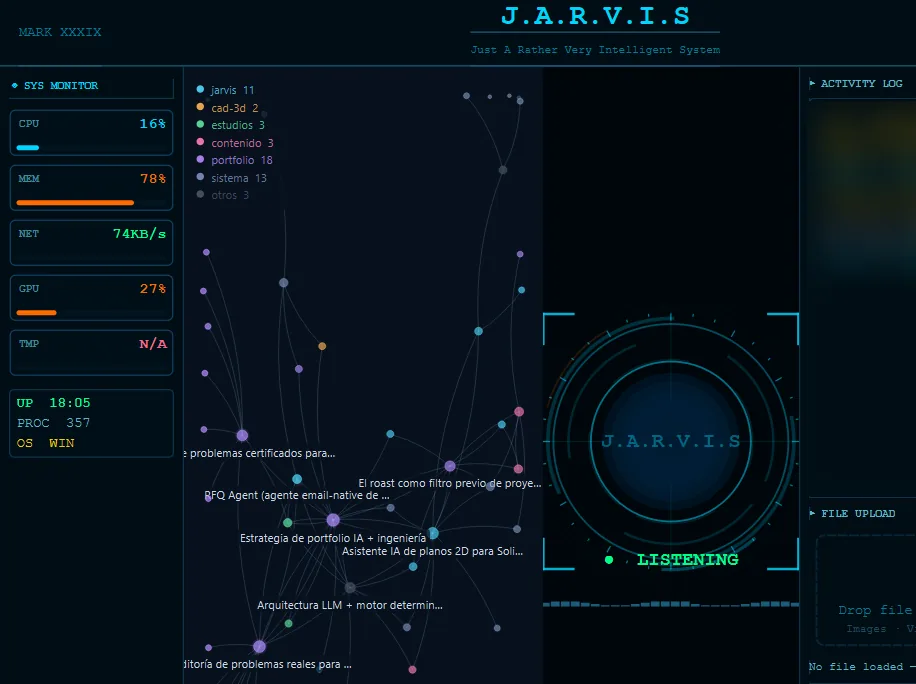
Task: Click label Asistente IA de planos 2D para Soli...
Action: (x=432, y=551)
